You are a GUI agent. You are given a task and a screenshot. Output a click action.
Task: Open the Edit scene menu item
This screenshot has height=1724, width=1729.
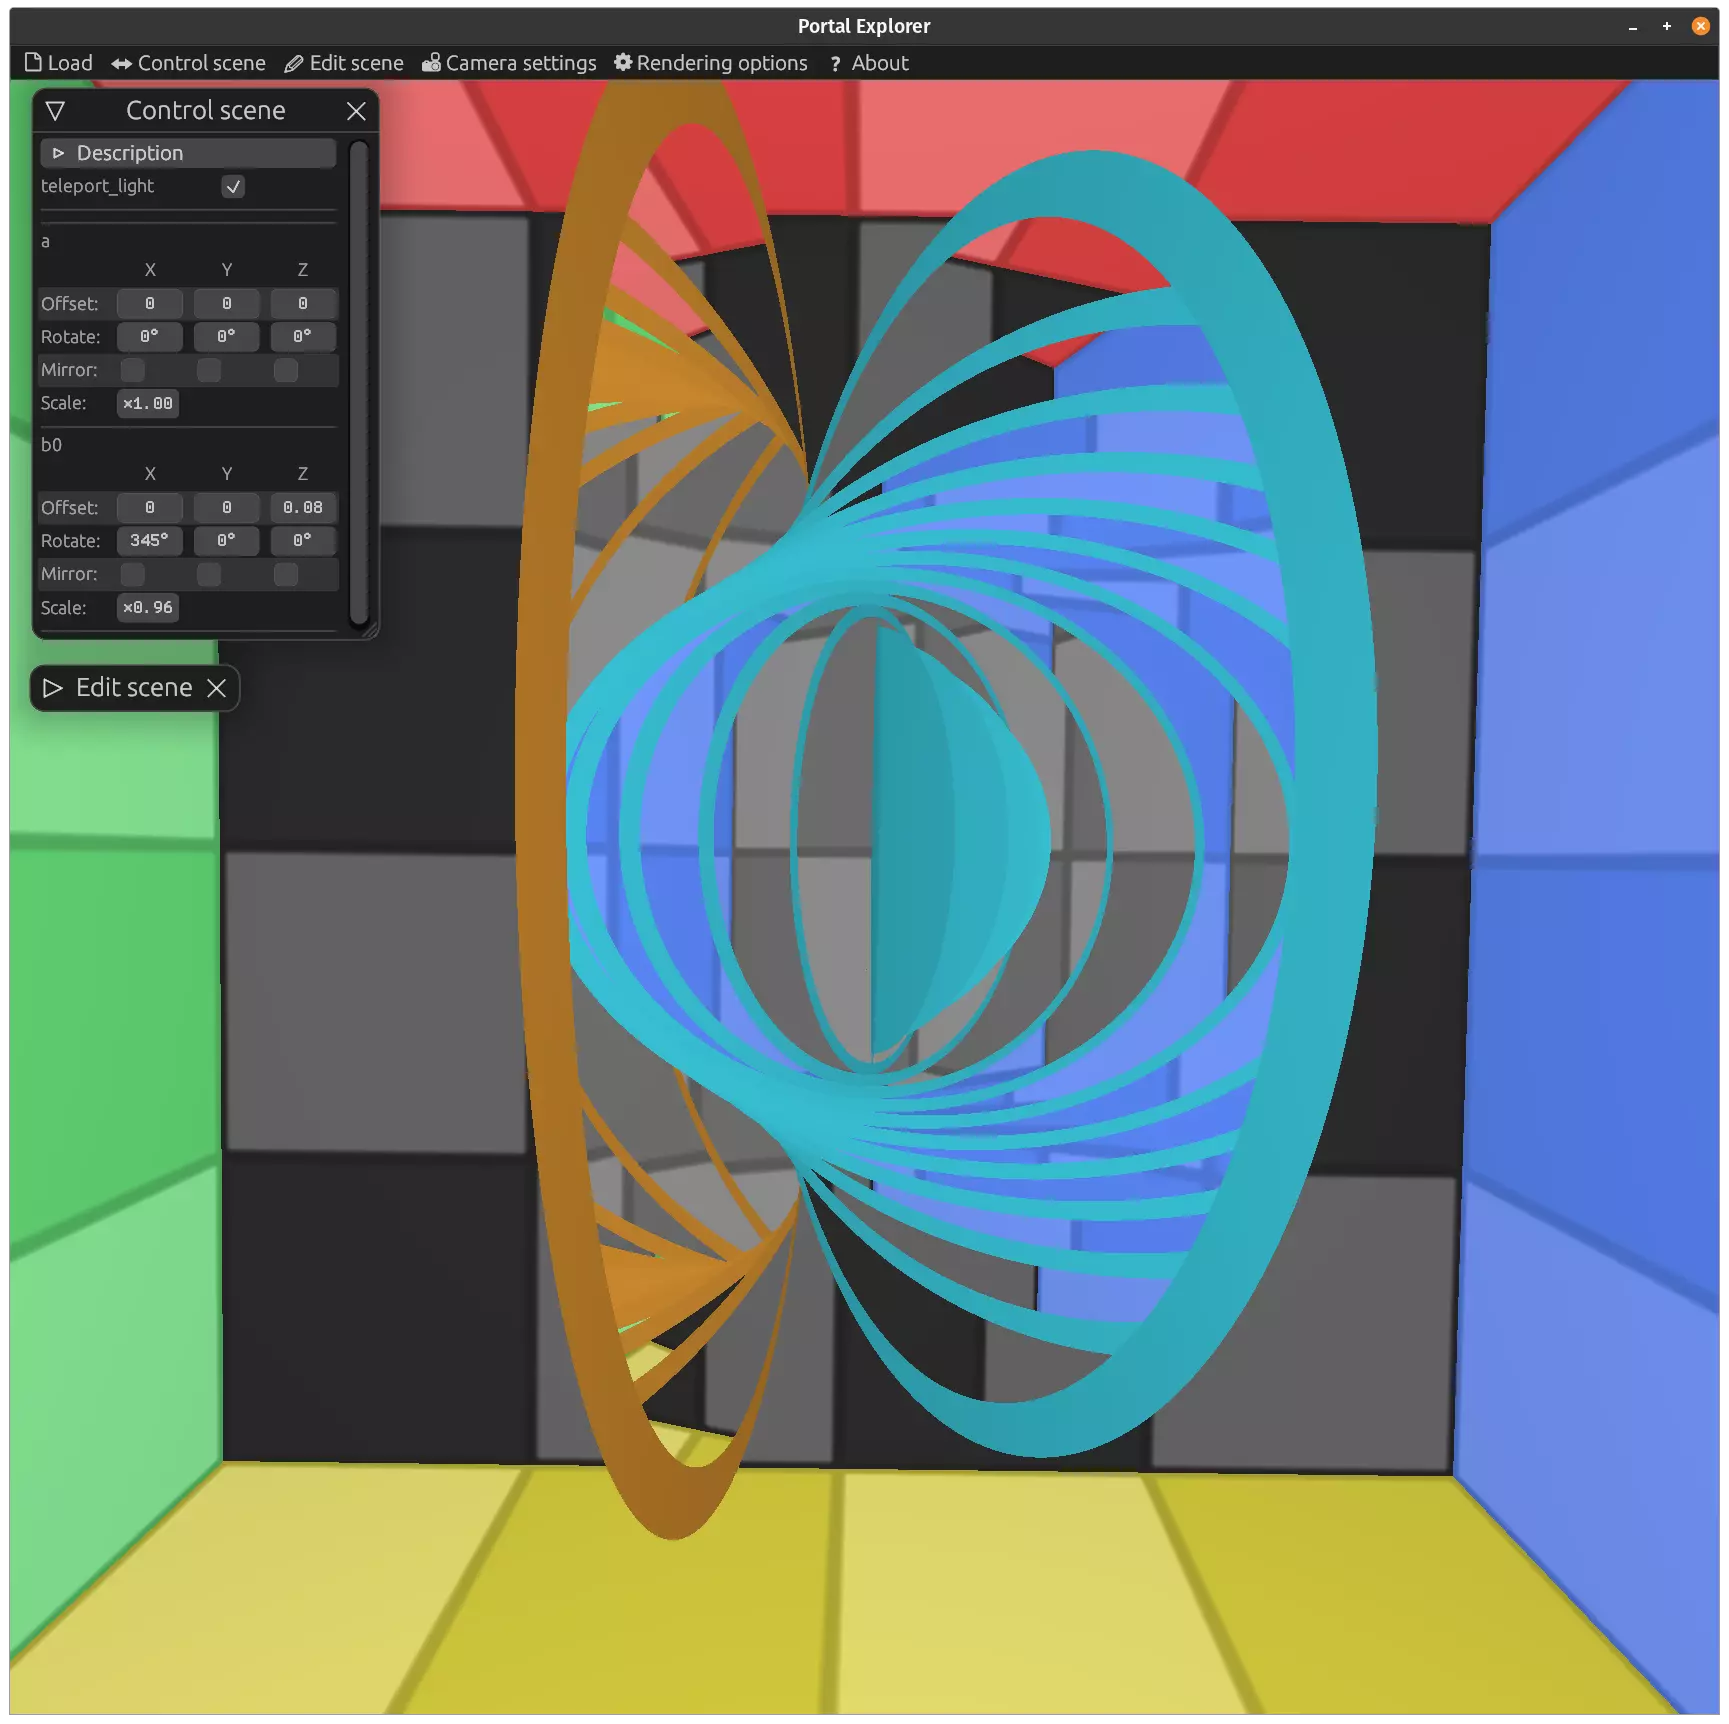[344, 63]
